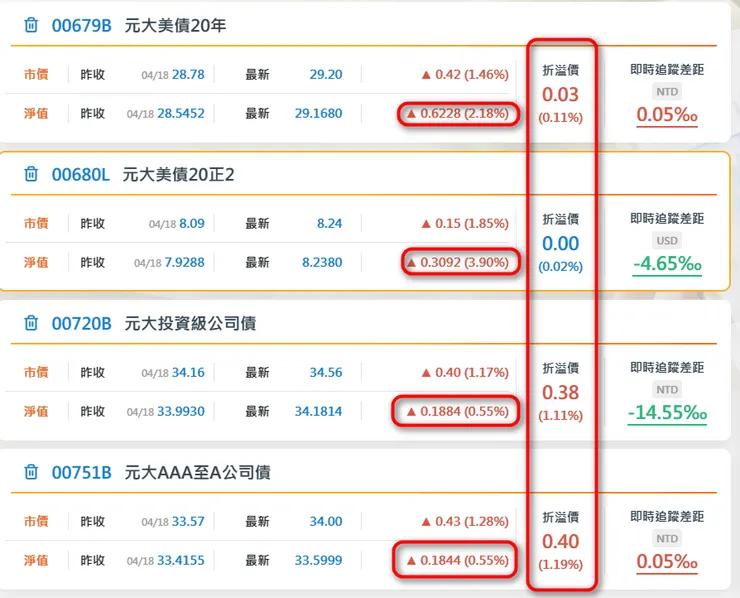Click the USD currency badge for 00680L
This screenshot has width=740, height=598.
667,241
